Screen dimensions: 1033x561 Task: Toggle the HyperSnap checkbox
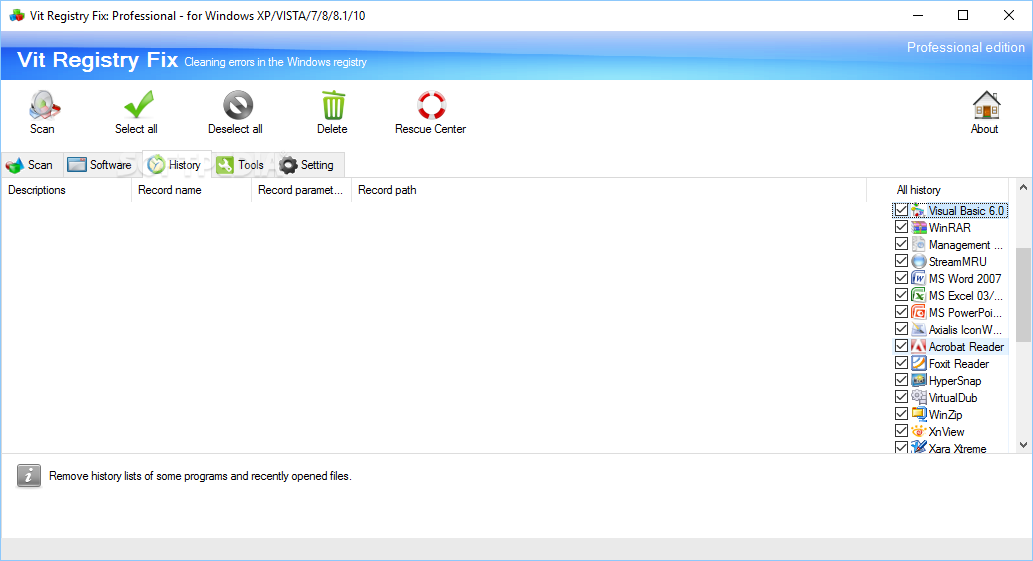coord(901,380)
